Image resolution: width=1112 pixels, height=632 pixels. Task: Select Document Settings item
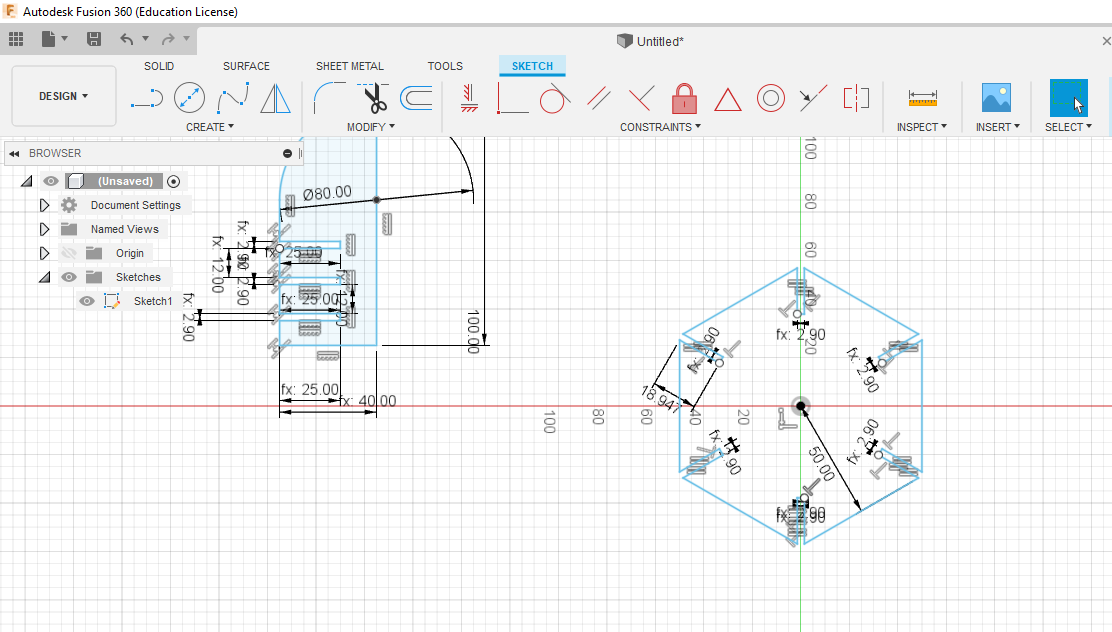pyautogui.click(x=135, y=205)
